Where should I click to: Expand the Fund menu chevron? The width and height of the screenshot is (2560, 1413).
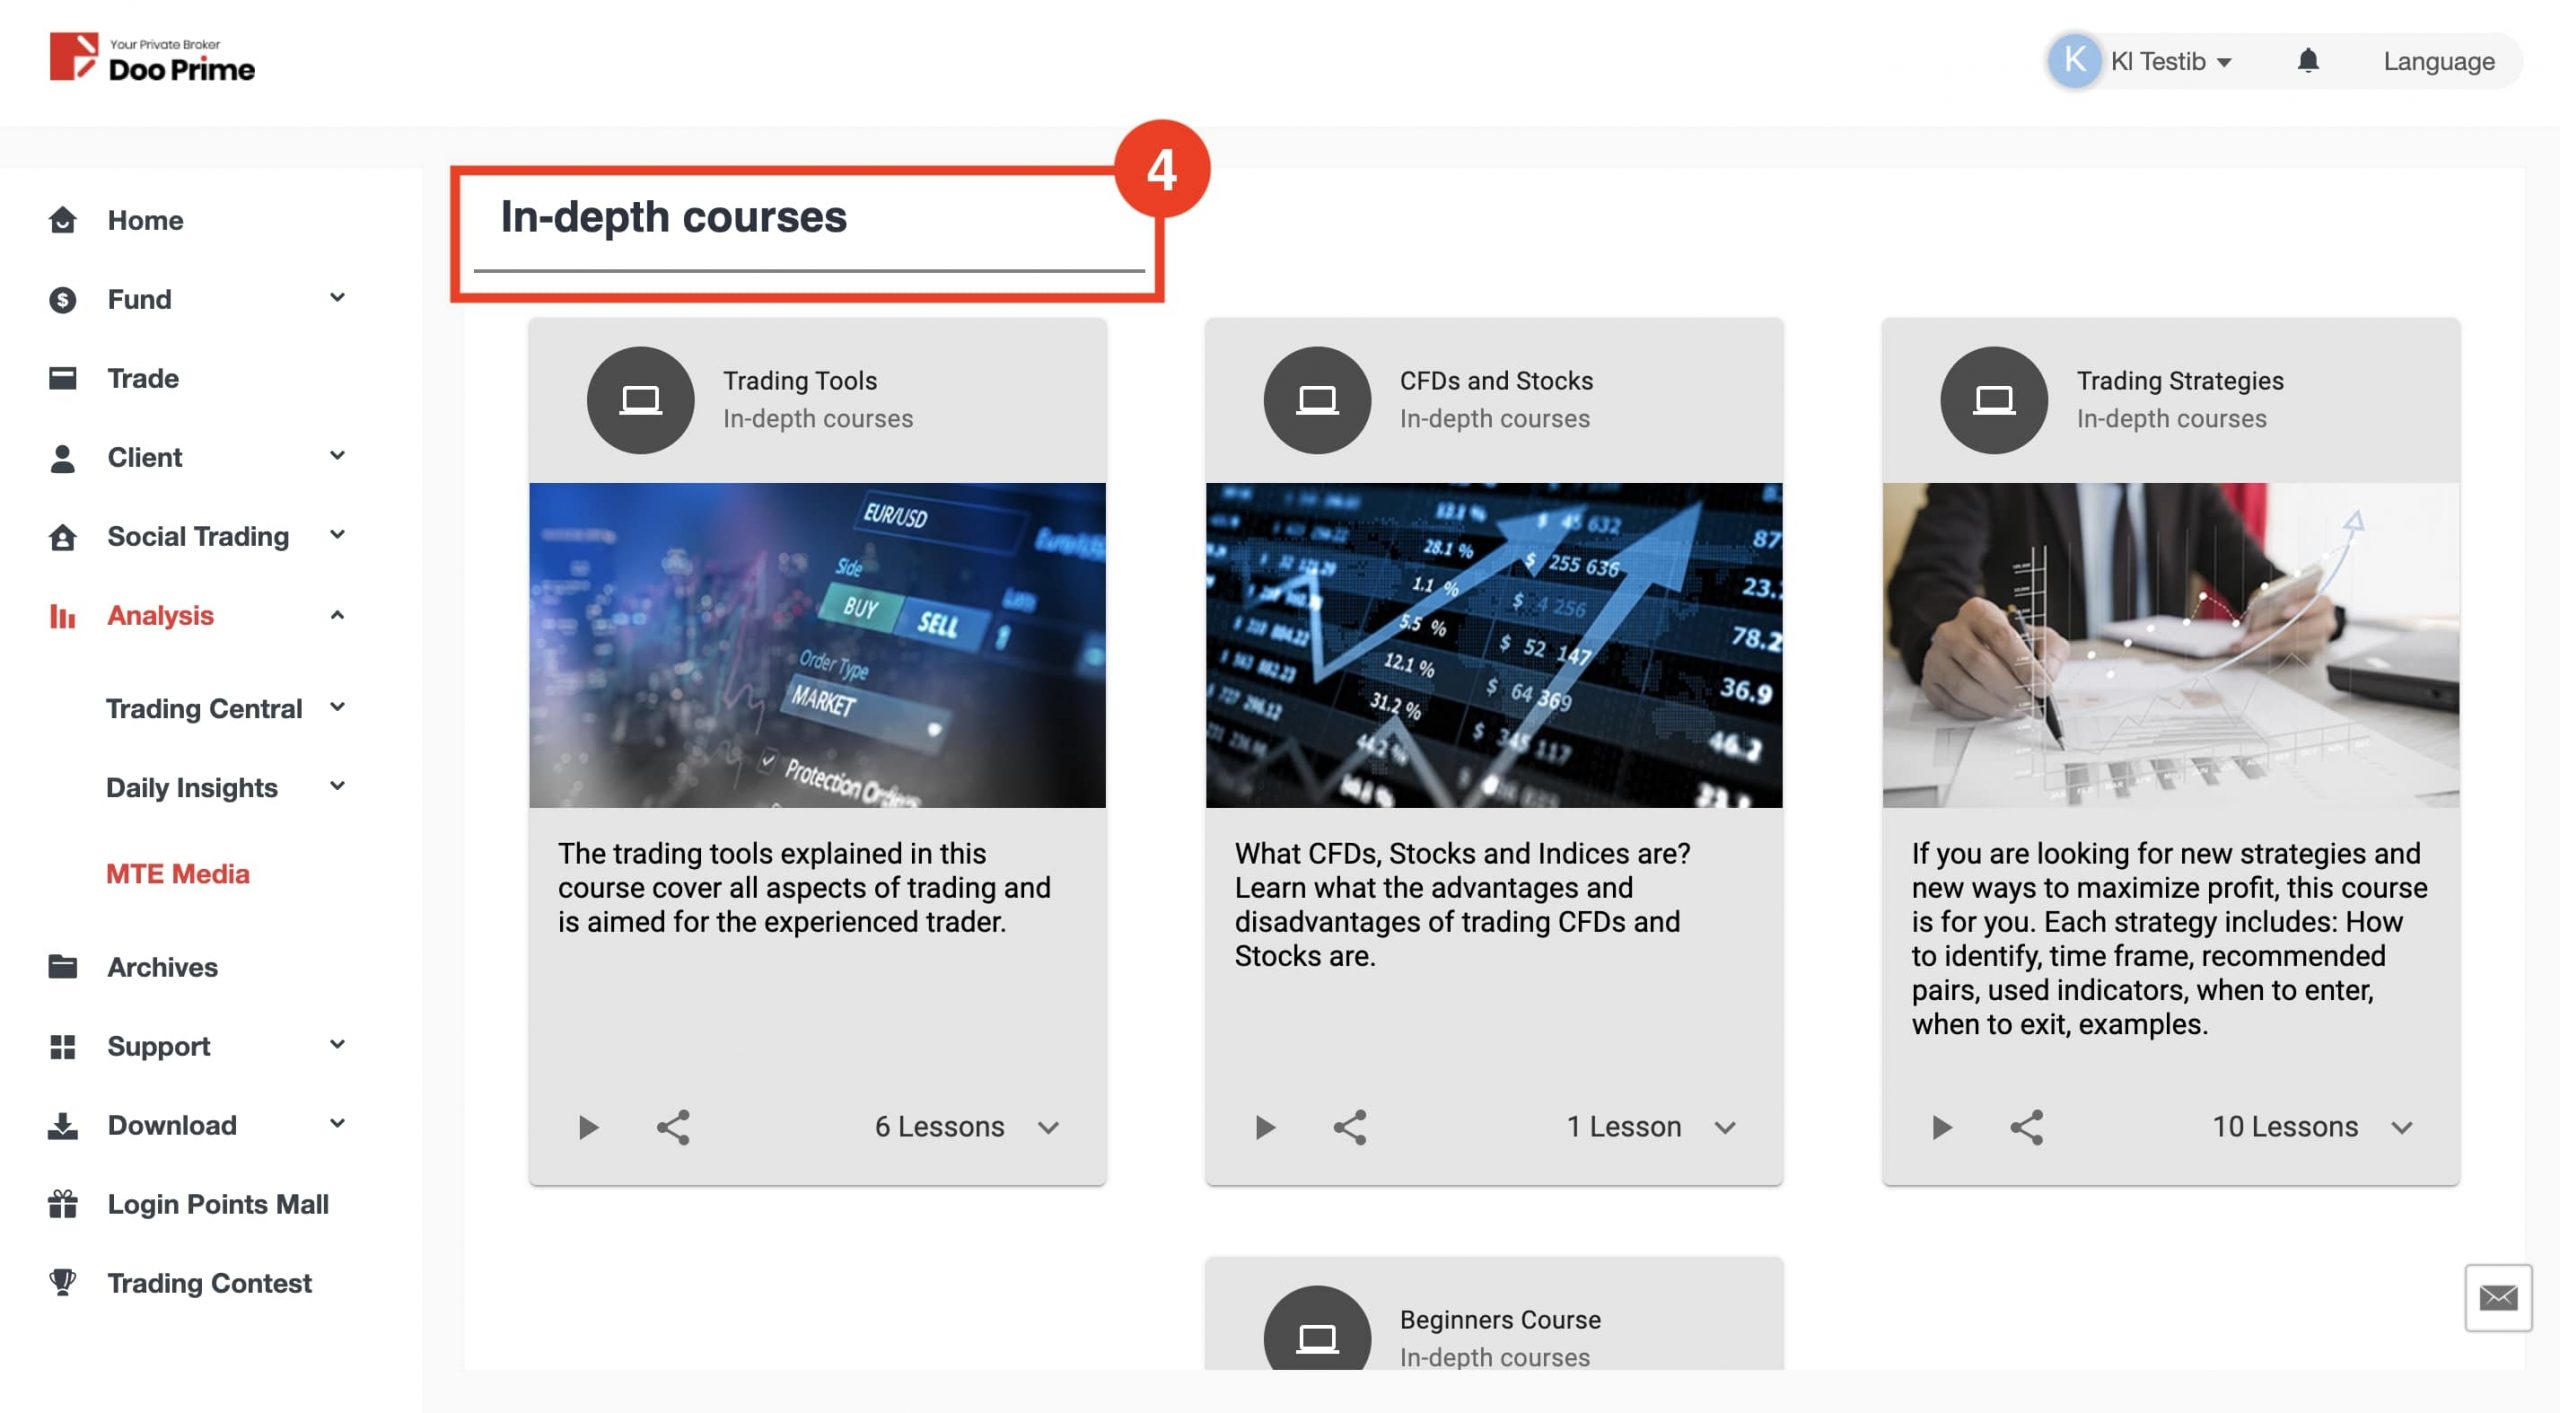pos(338,298)
